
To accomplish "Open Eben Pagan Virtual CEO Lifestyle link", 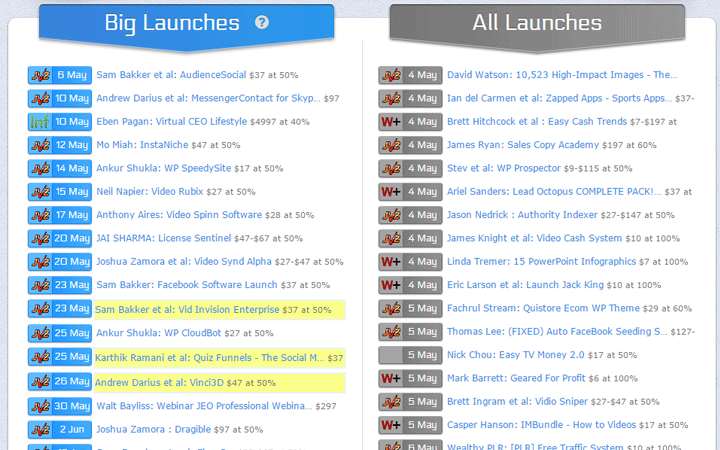I will [x=172, y=122].
